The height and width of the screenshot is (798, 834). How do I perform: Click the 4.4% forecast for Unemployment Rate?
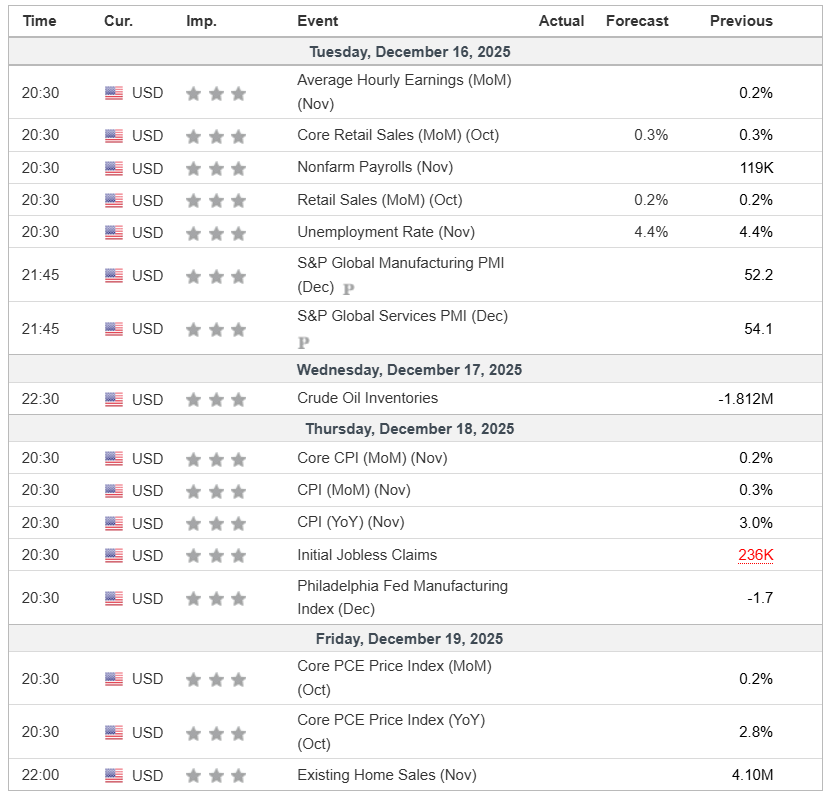point(651,232)
